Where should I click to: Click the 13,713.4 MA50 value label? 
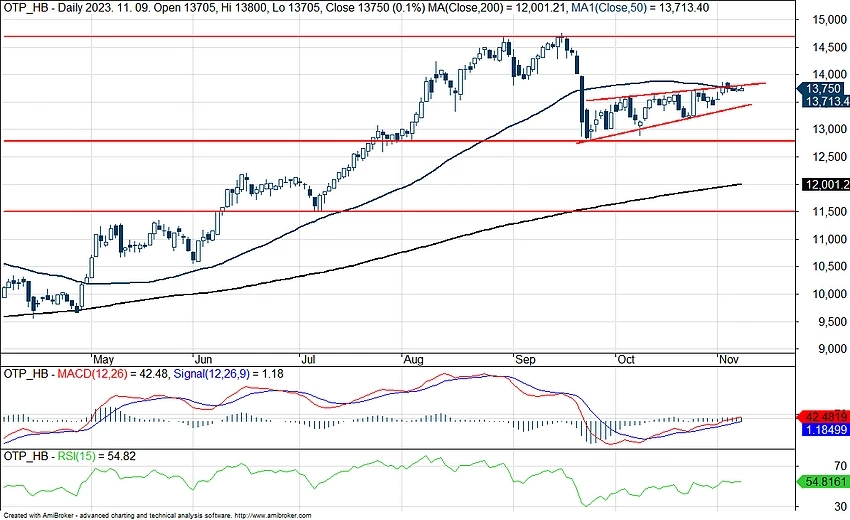tap(822, 101)
